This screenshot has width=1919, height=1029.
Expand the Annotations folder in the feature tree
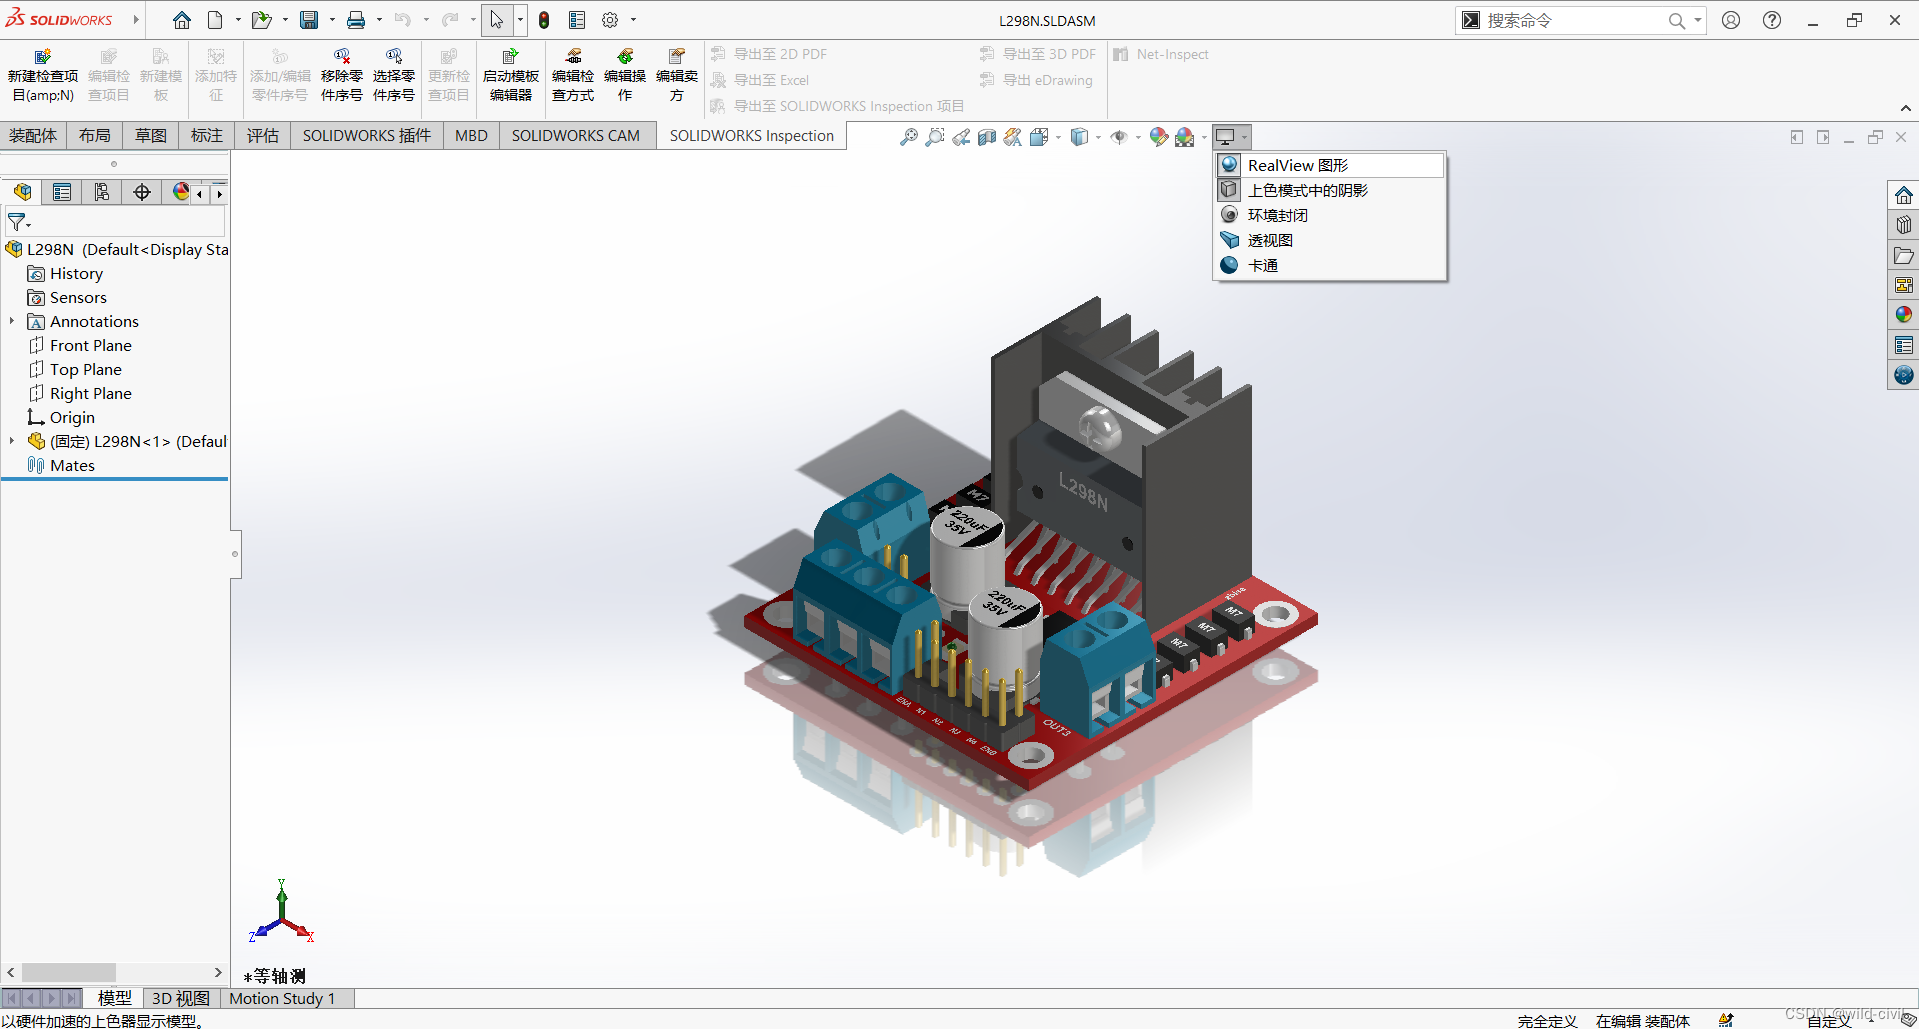(11, 321)
